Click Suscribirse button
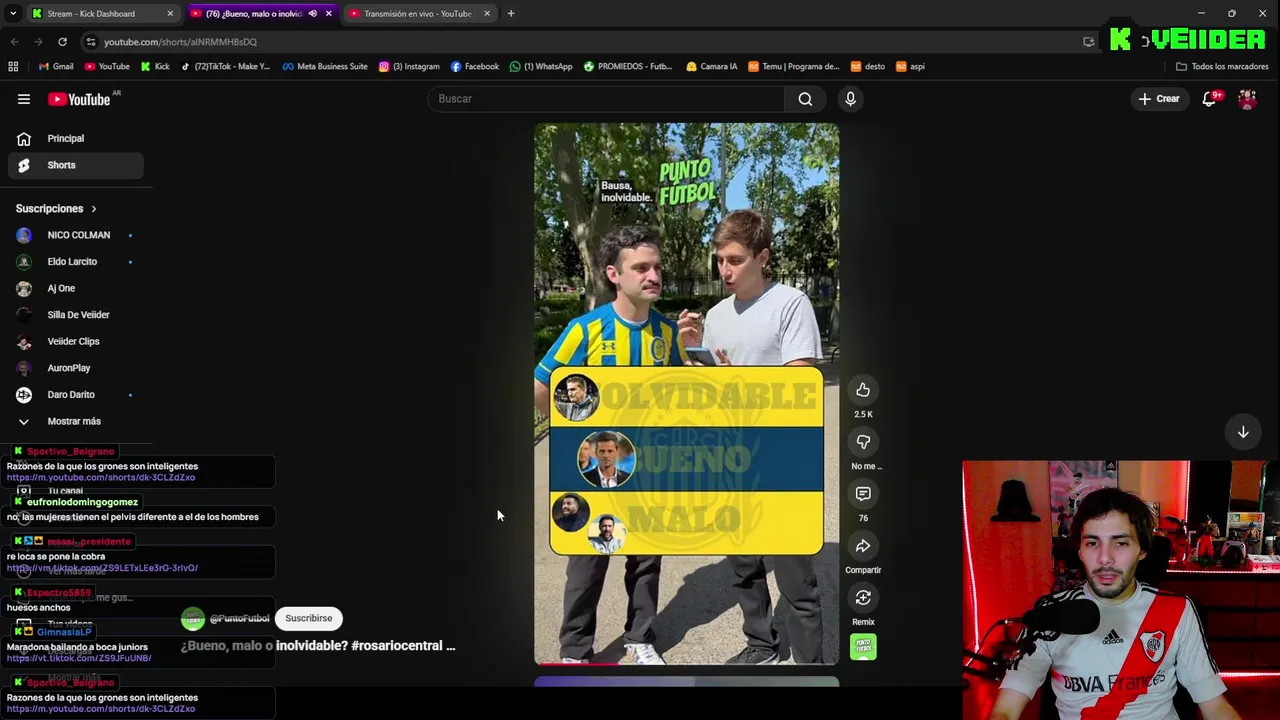 (308, 619)
